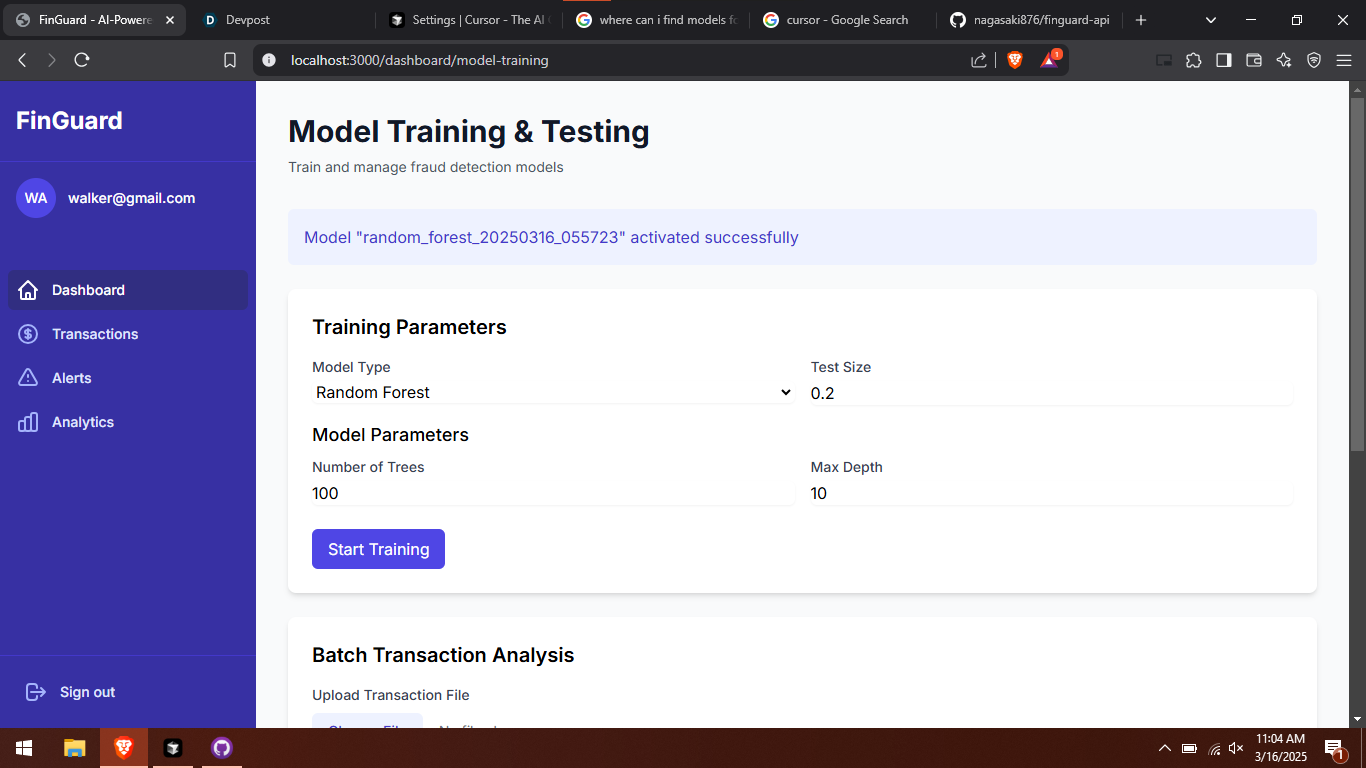Click the model activated successfully message
This screenshot has width=1366, height=768.
(551, 238)
